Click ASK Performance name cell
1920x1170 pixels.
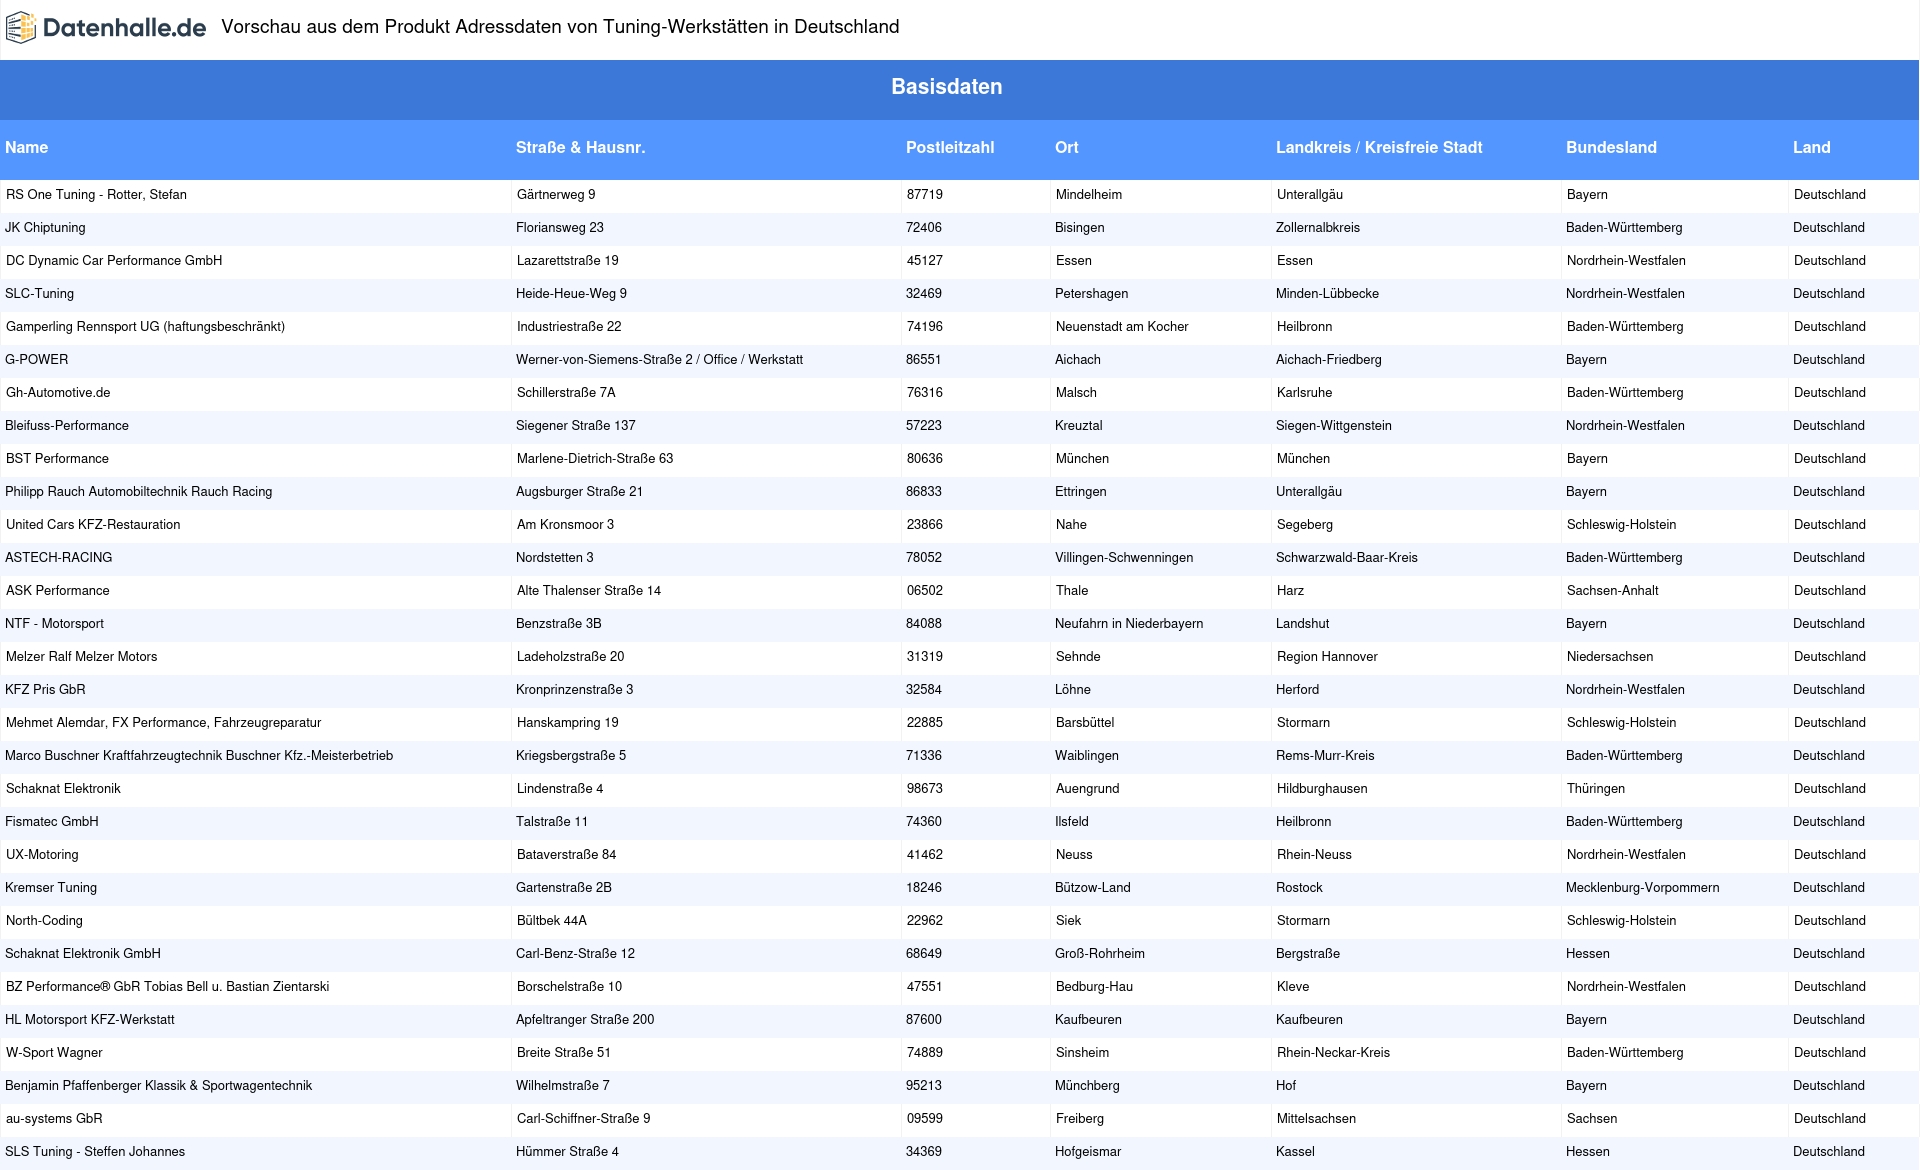58,591
